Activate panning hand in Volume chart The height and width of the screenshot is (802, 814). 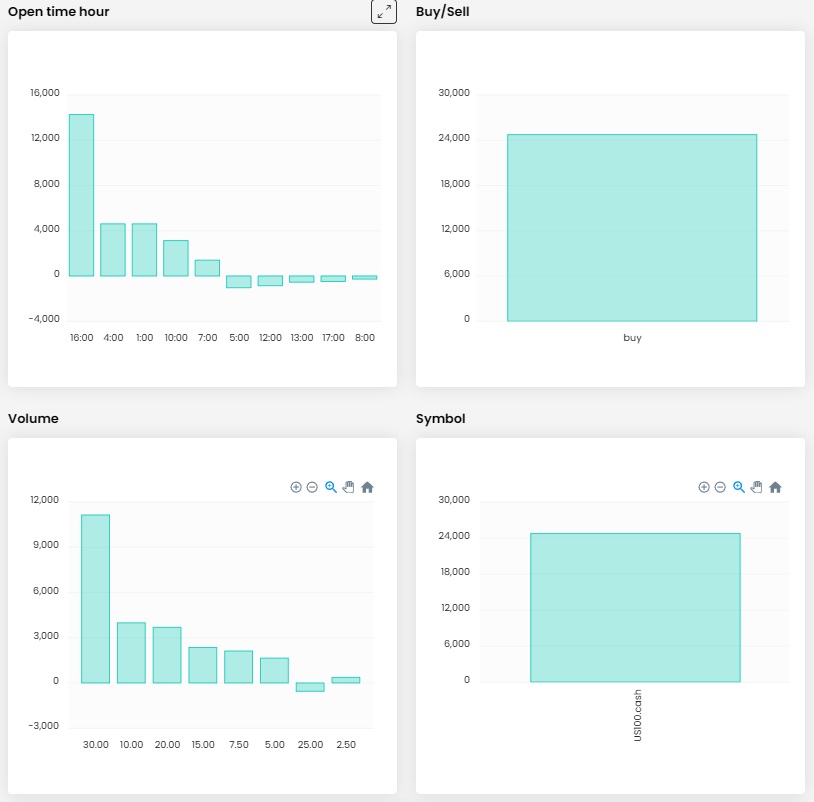click(348, 487)
